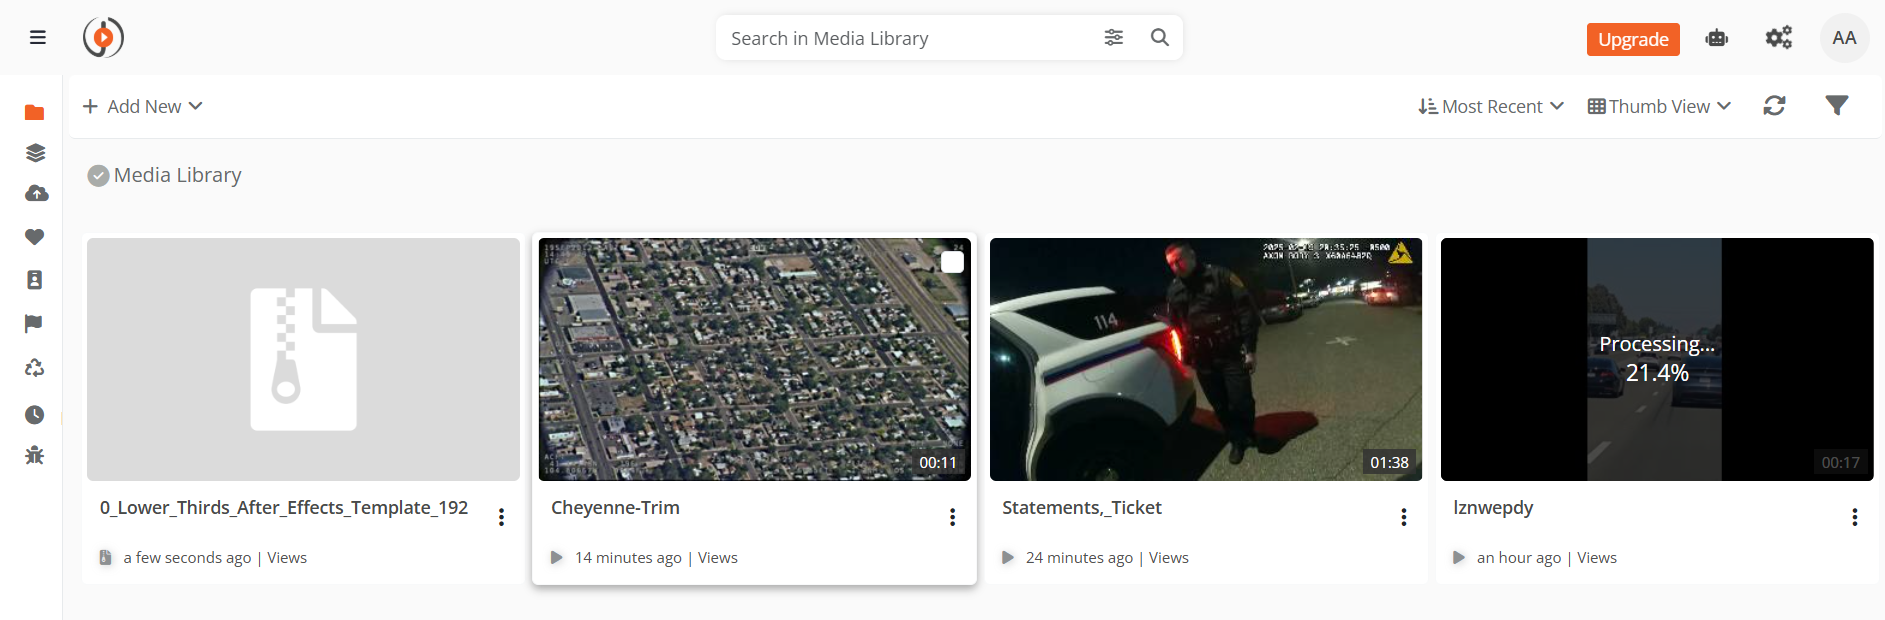Image resolution: width=1885 pixels, height=620 pixels.
Task: Open the lznwepdy title link
Action: 1493,508
